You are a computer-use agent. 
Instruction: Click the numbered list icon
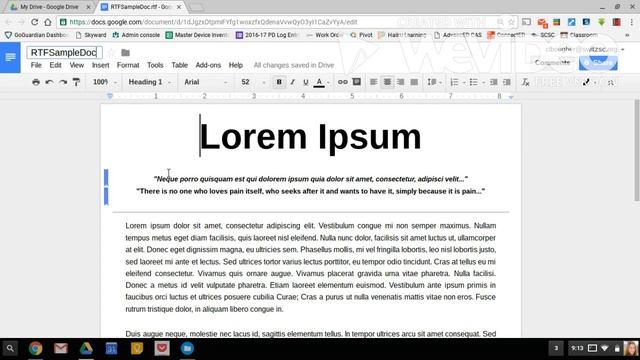click(x=454, y=82)
